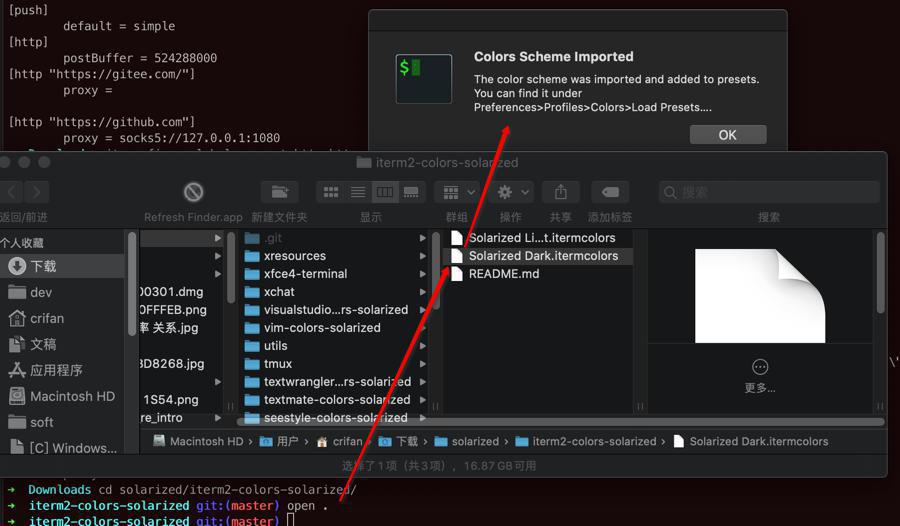
Task: Click iterm2-colors-solarized in path bar
Action: [586, 441]
